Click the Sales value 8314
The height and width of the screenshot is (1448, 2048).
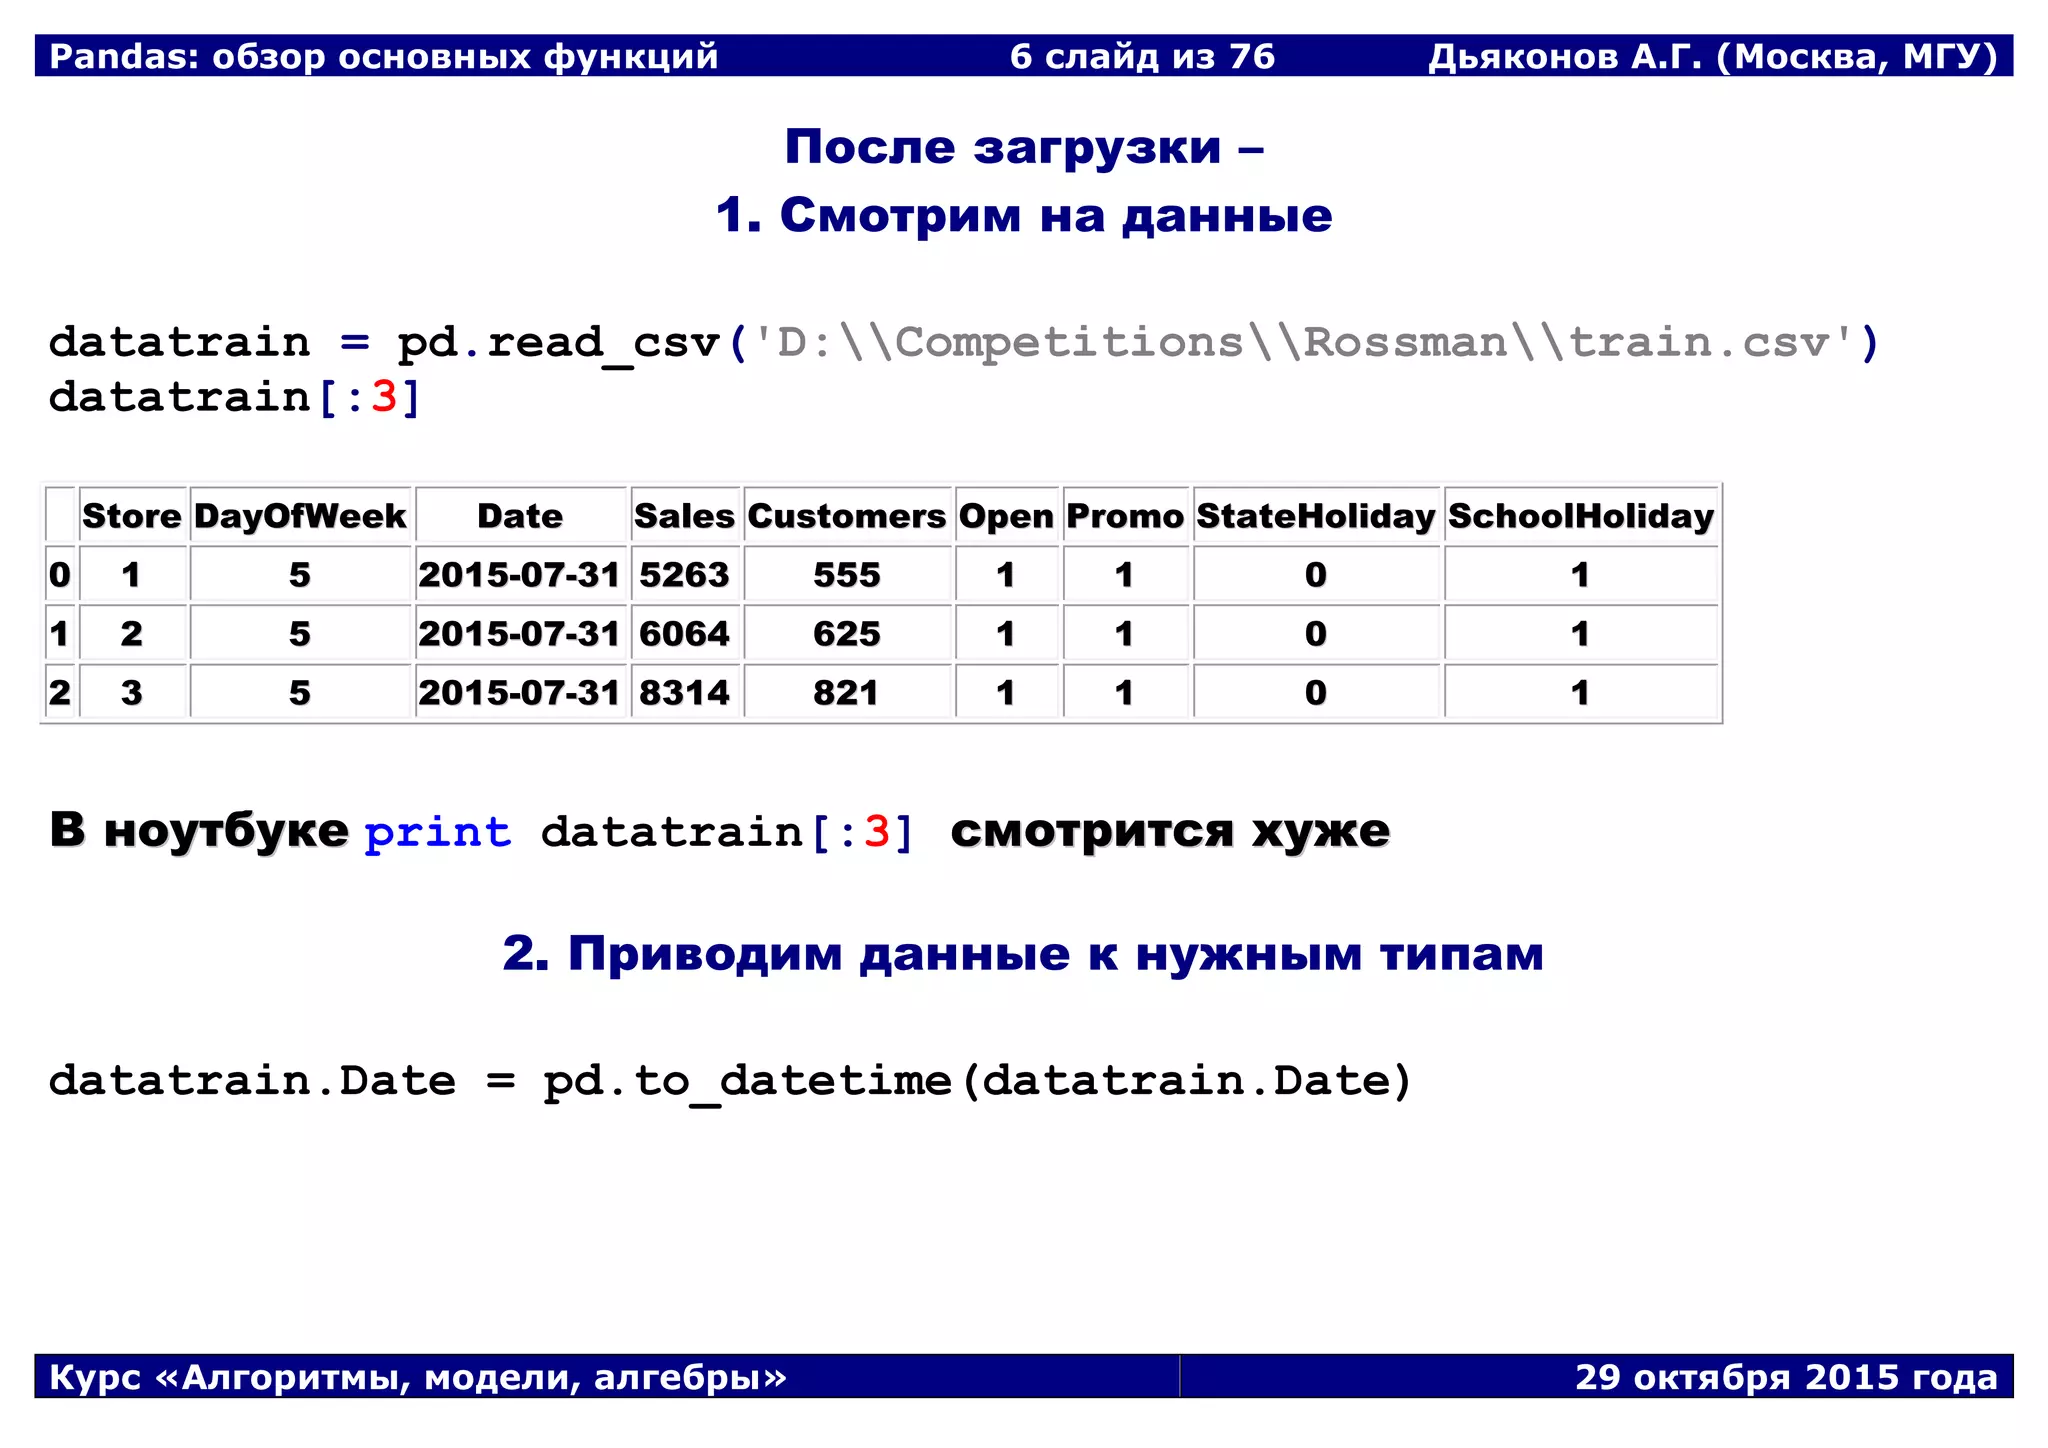point(685,693)
